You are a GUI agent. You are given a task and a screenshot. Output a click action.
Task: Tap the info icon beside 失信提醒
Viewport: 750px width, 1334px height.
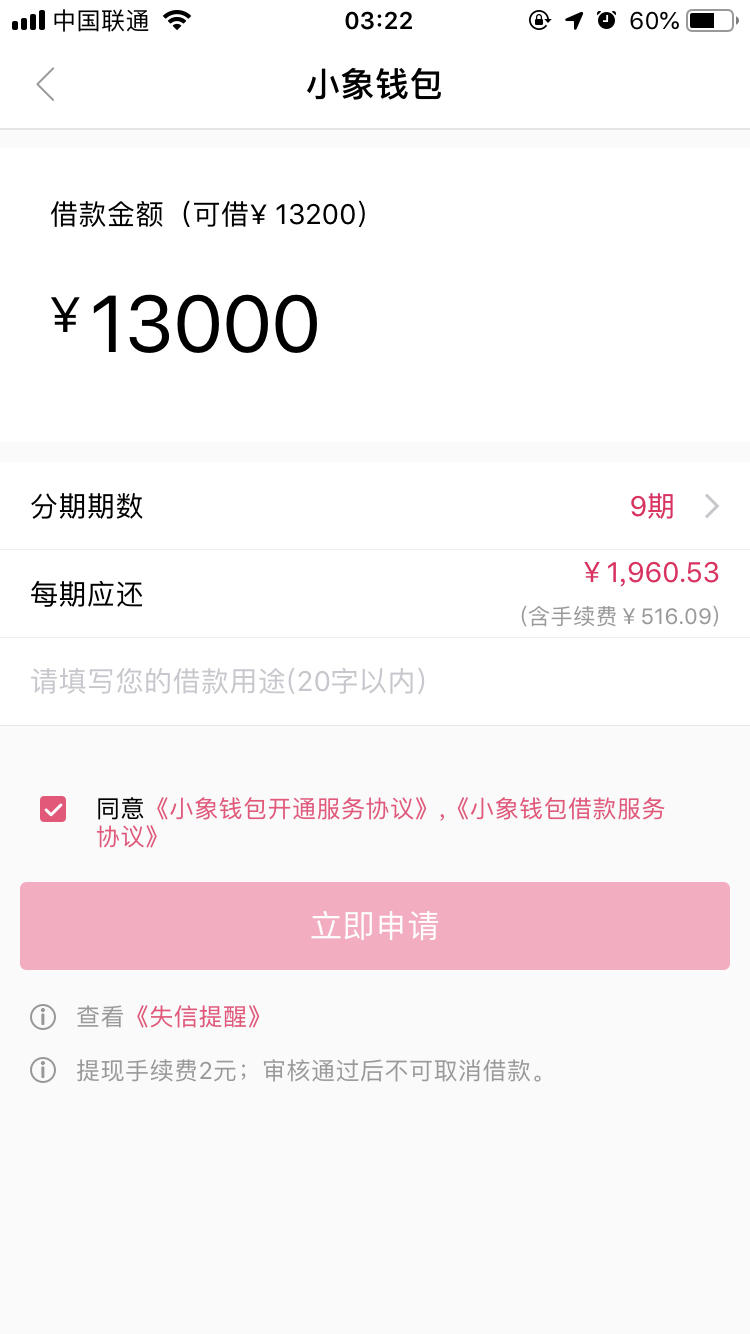click(43, 1017)
